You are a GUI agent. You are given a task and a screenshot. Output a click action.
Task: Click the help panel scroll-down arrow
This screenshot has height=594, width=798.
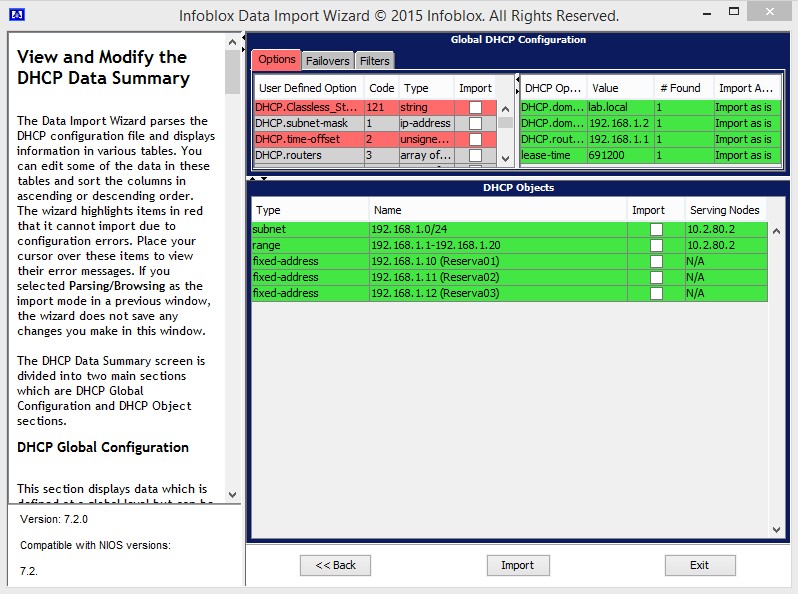[x=233, y=495]
